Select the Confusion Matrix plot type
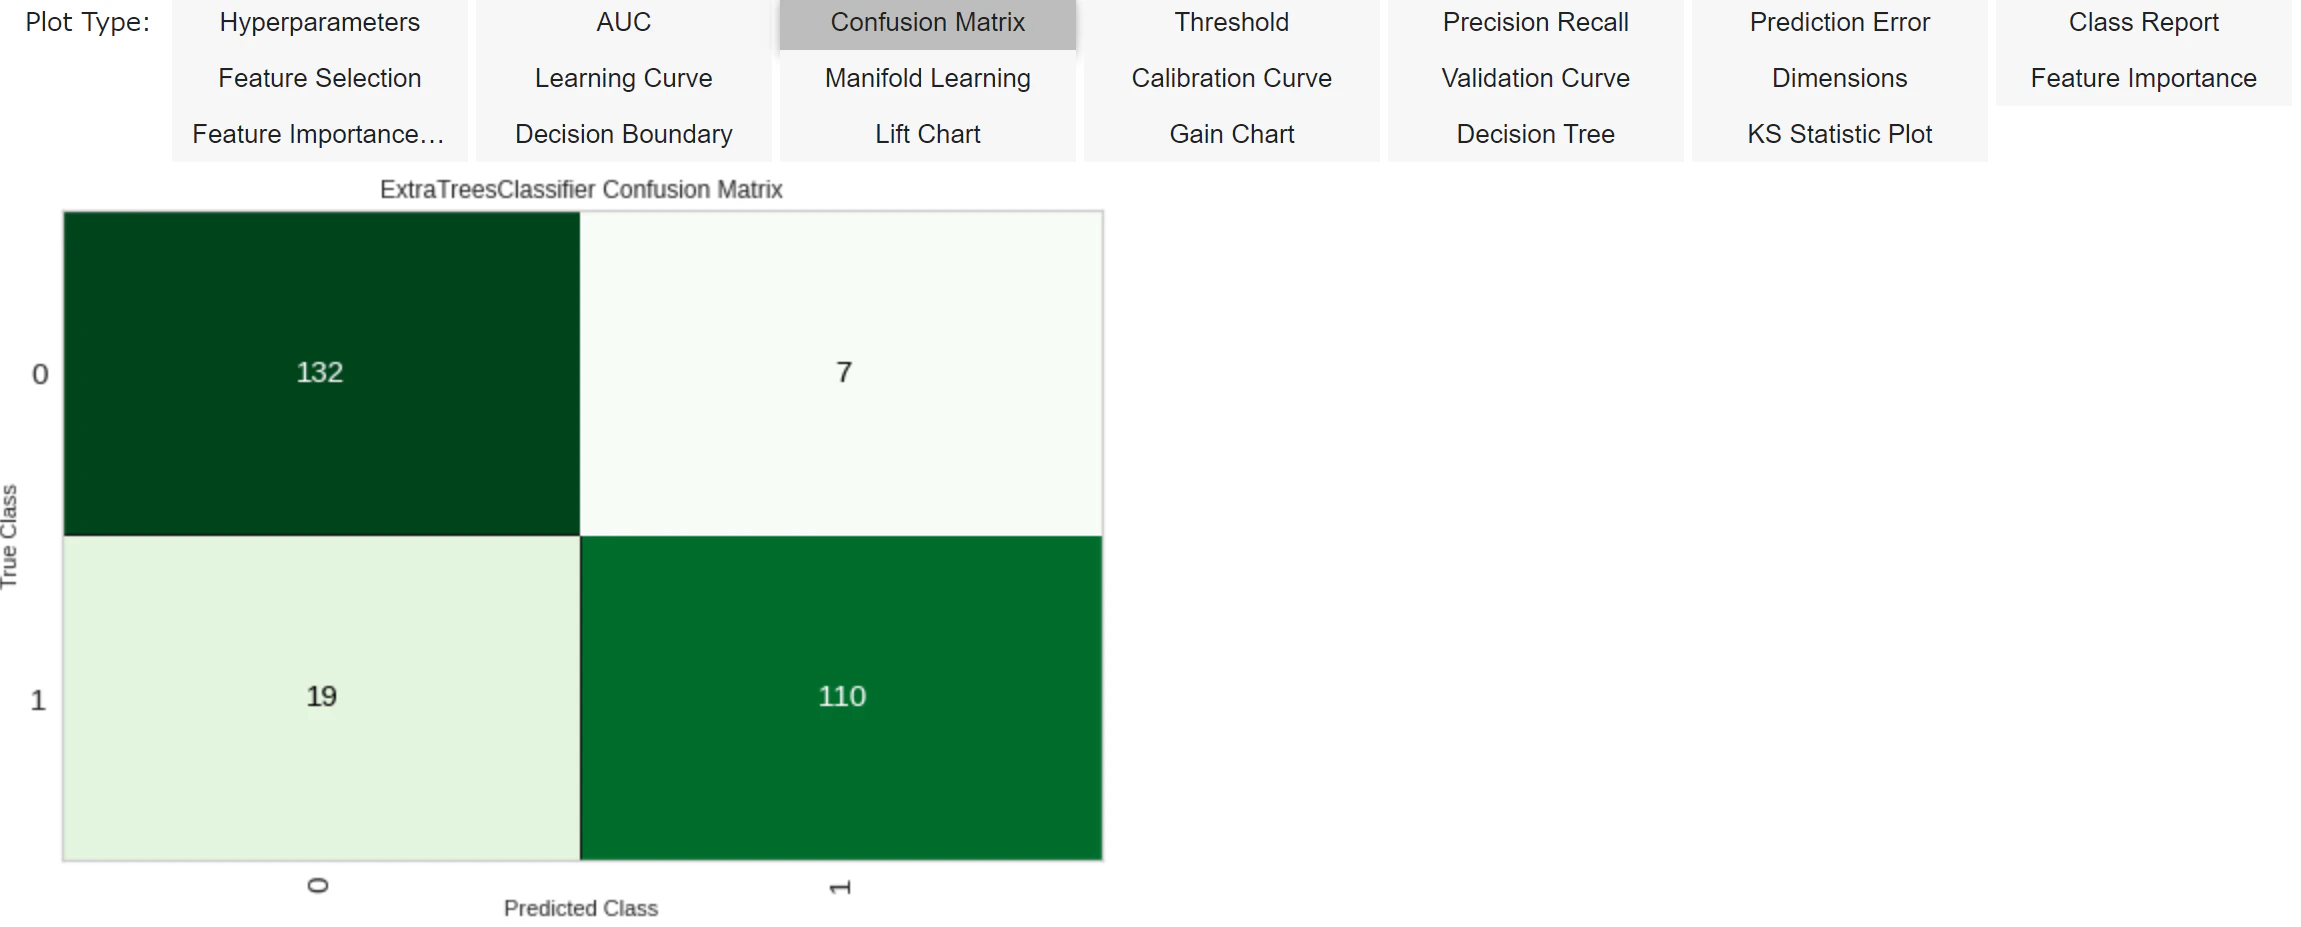The height and width of the screenshot is (927, 2301). tap(928, 23)
